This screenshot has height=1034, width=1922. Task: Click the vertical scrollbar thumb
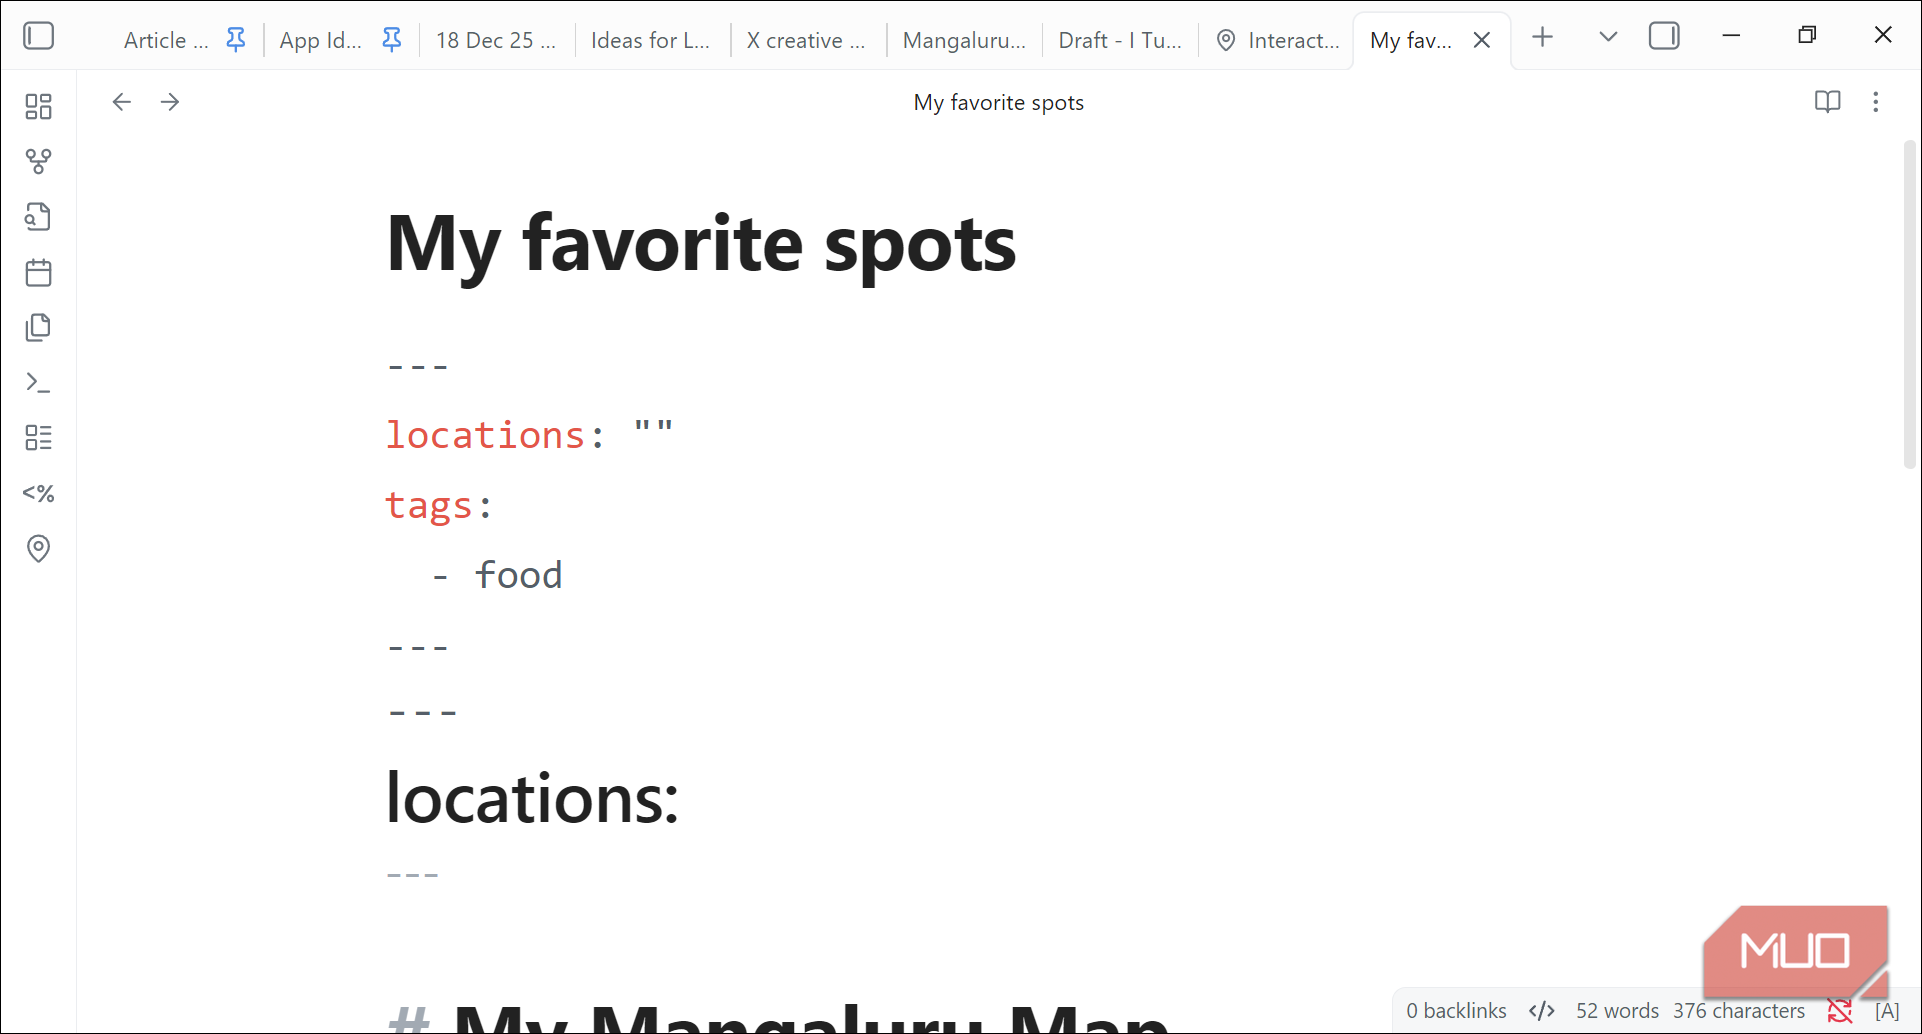[x=1909, y=305]
